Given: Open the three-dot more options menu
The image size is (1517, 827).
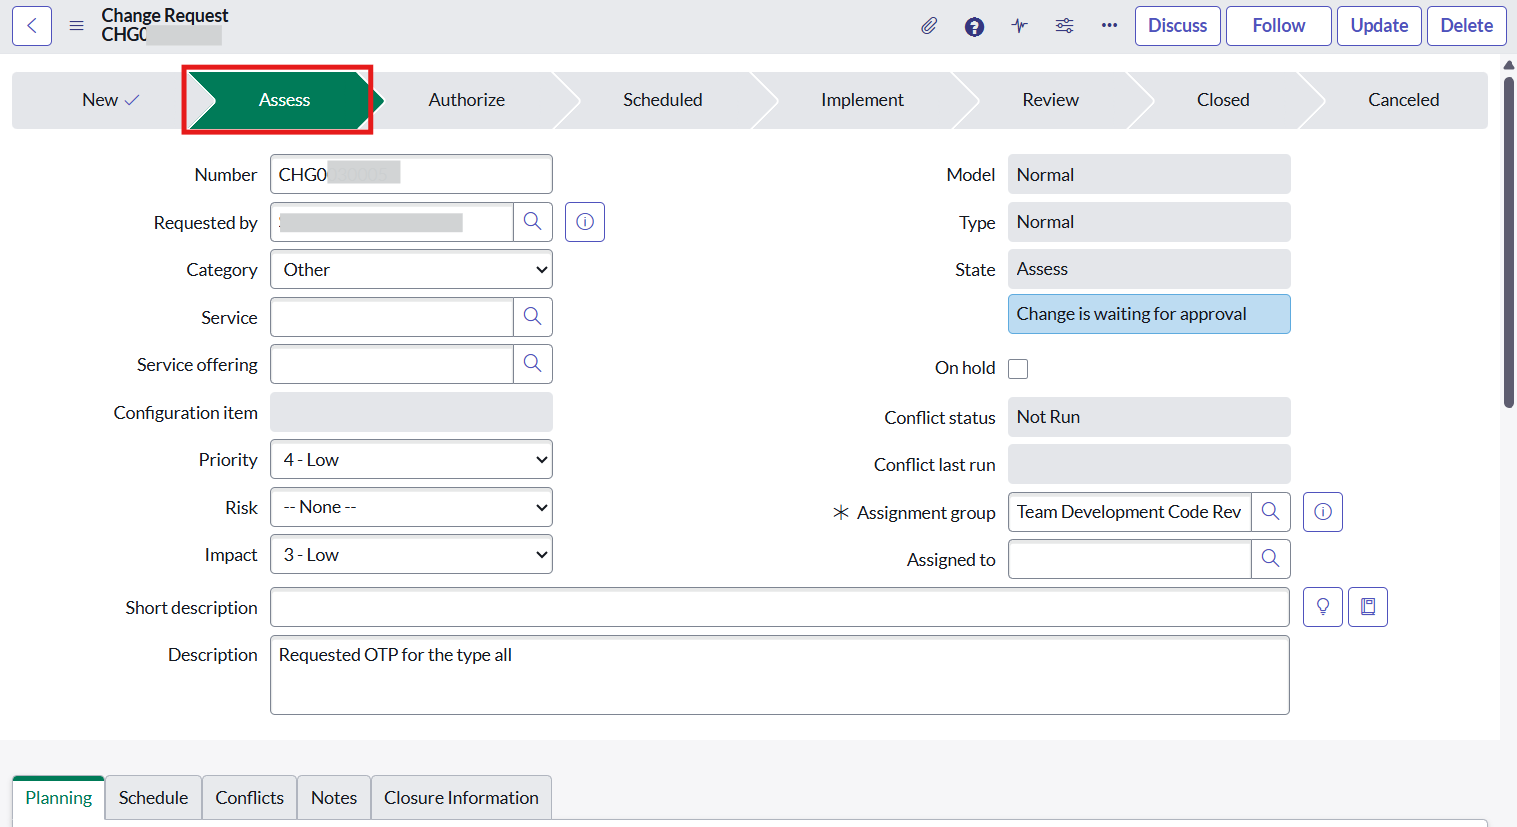Looking at the screenshot, I should [x=1109, y=26].
